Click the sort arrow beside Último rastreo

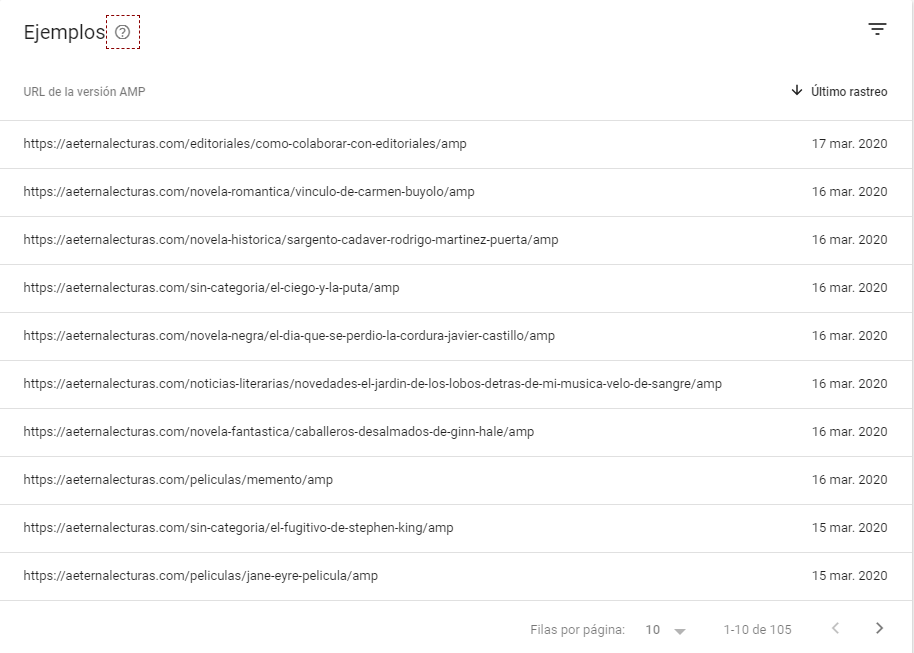(796, 90)
